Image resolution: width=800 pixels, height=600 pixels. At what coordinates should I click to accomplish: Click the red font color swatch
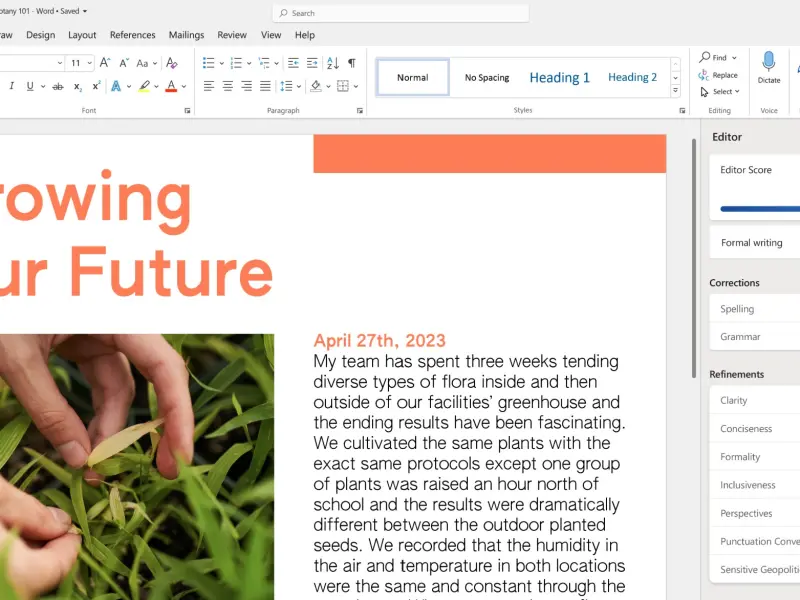coord(171,86)
